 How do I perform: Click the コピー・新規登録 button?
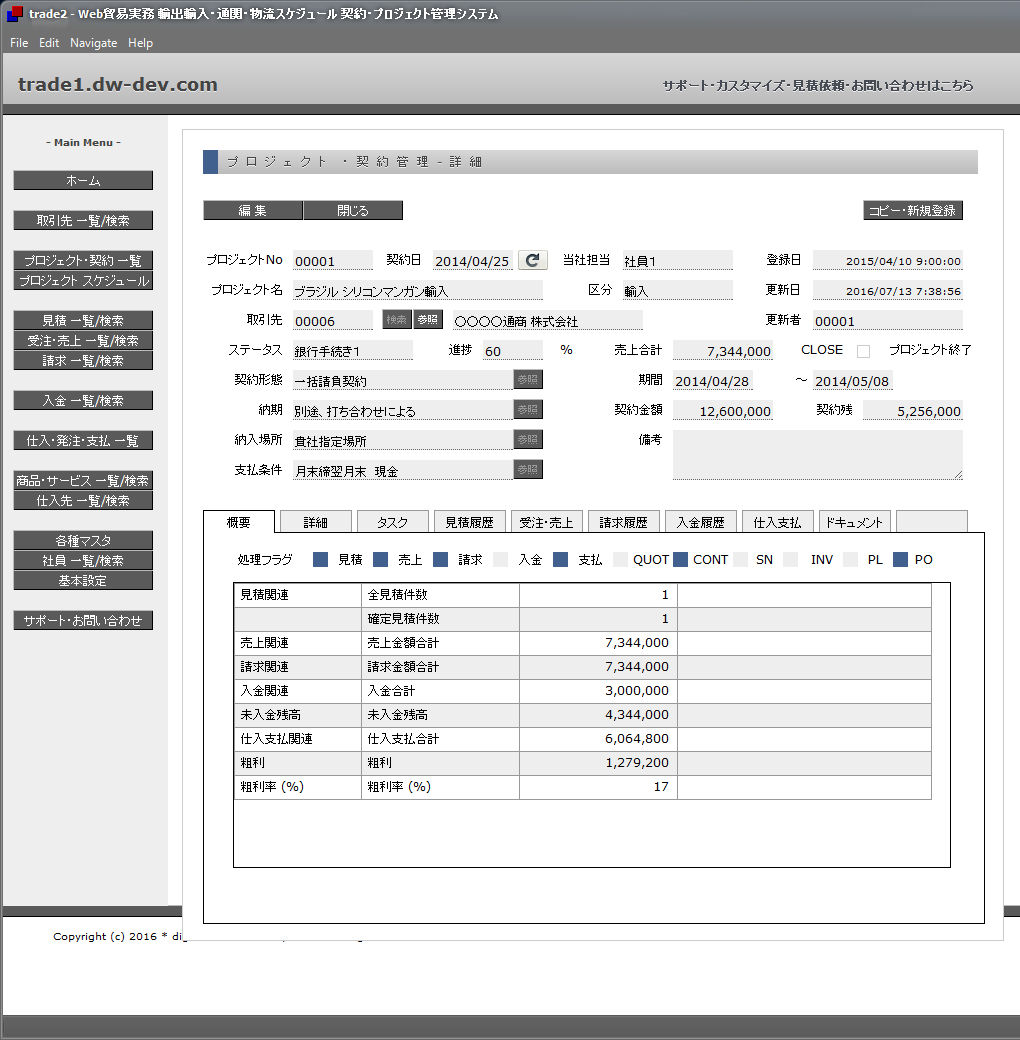tap(912, 211)
